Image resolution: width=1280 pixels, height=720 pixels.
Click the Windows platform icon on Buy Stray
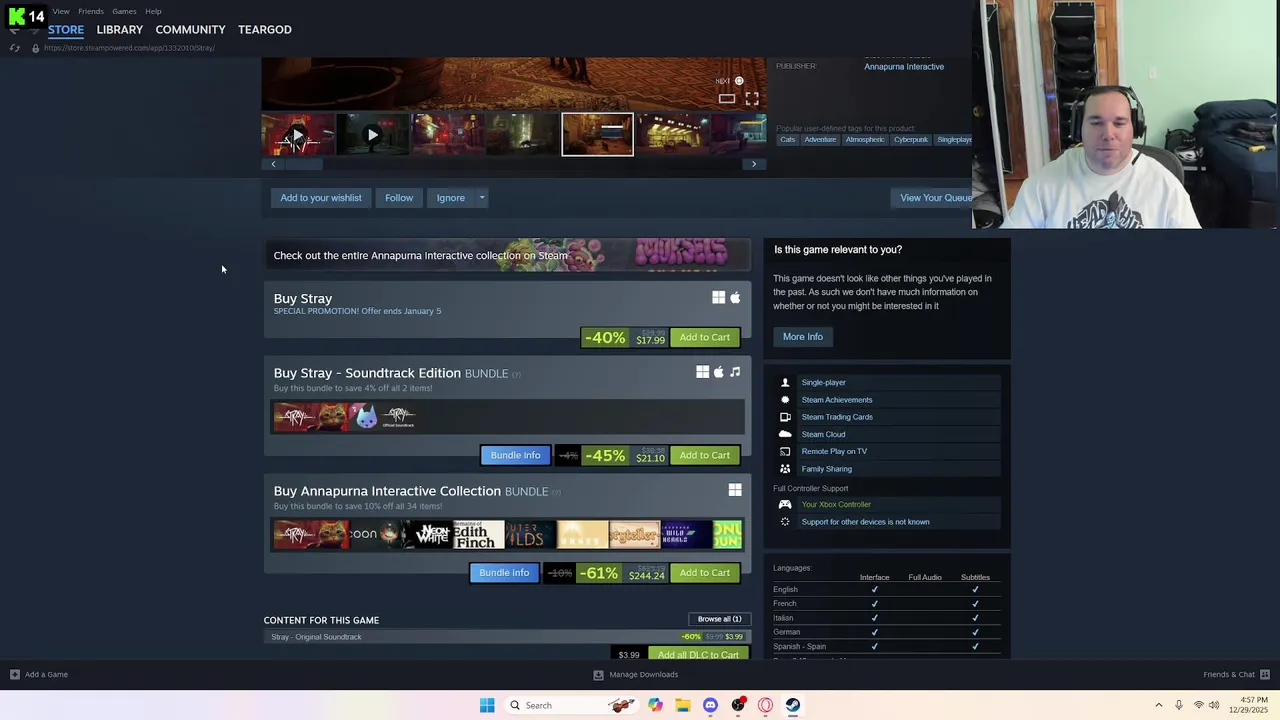click(x=718, y=298)
